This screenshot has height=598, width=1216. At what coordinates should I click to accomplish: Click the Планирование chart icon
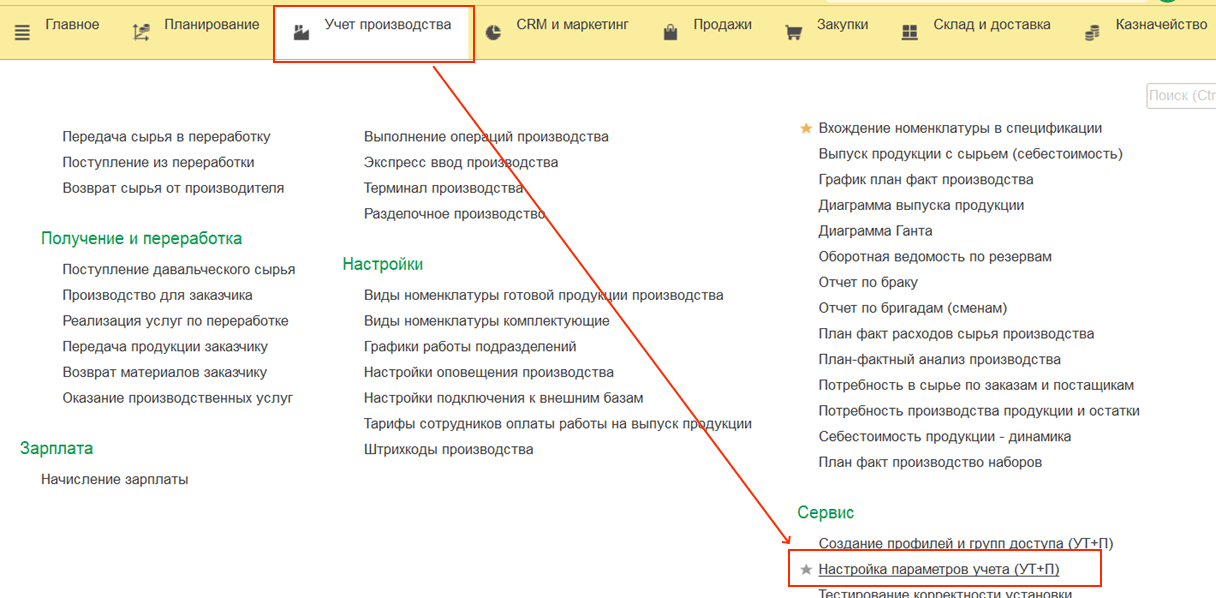coord(141,32)
